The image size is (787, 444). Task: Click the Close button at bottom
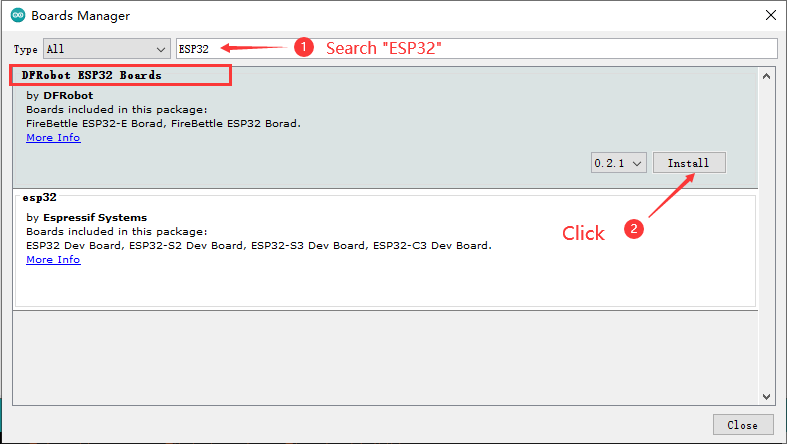coord(743,425)
